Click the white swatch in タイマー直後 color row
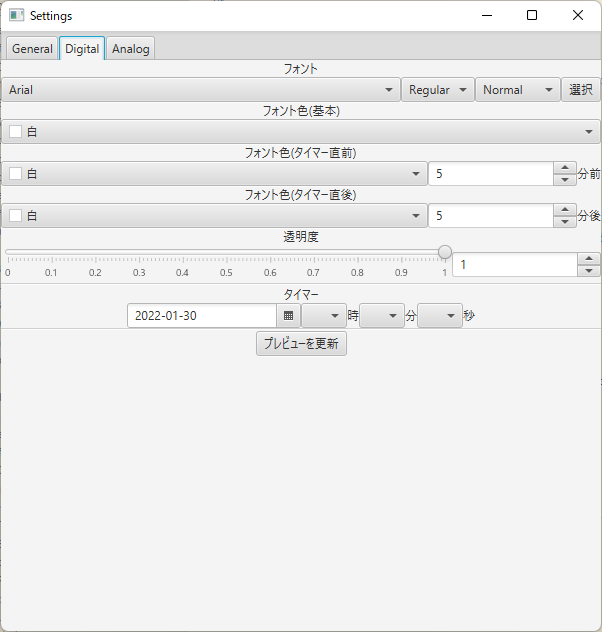Screen dimensions: 602x632 pyautogui.click(x=16, y=215)
